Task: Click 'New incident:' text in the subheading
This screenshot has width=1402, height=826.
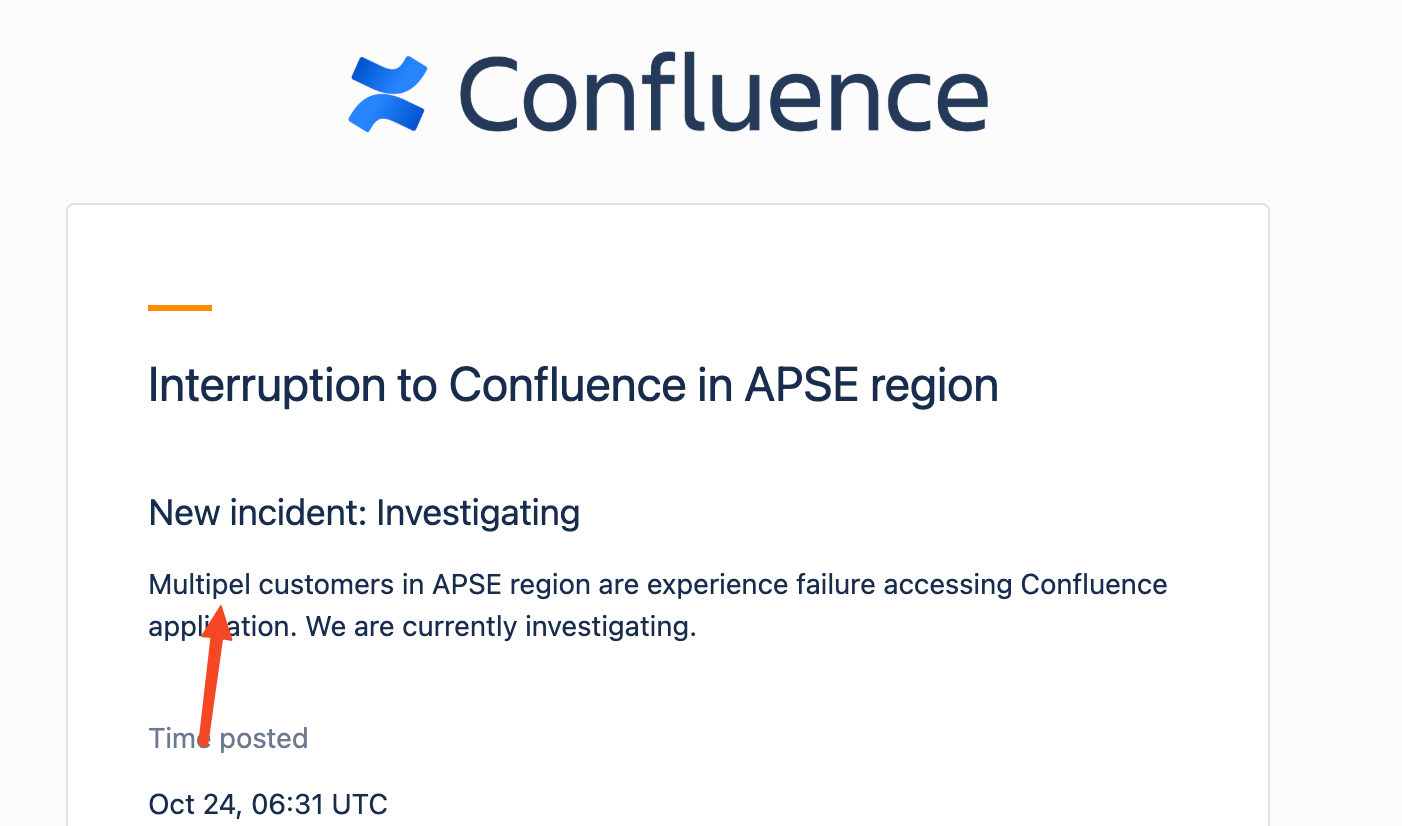Action: click(258, 513)
